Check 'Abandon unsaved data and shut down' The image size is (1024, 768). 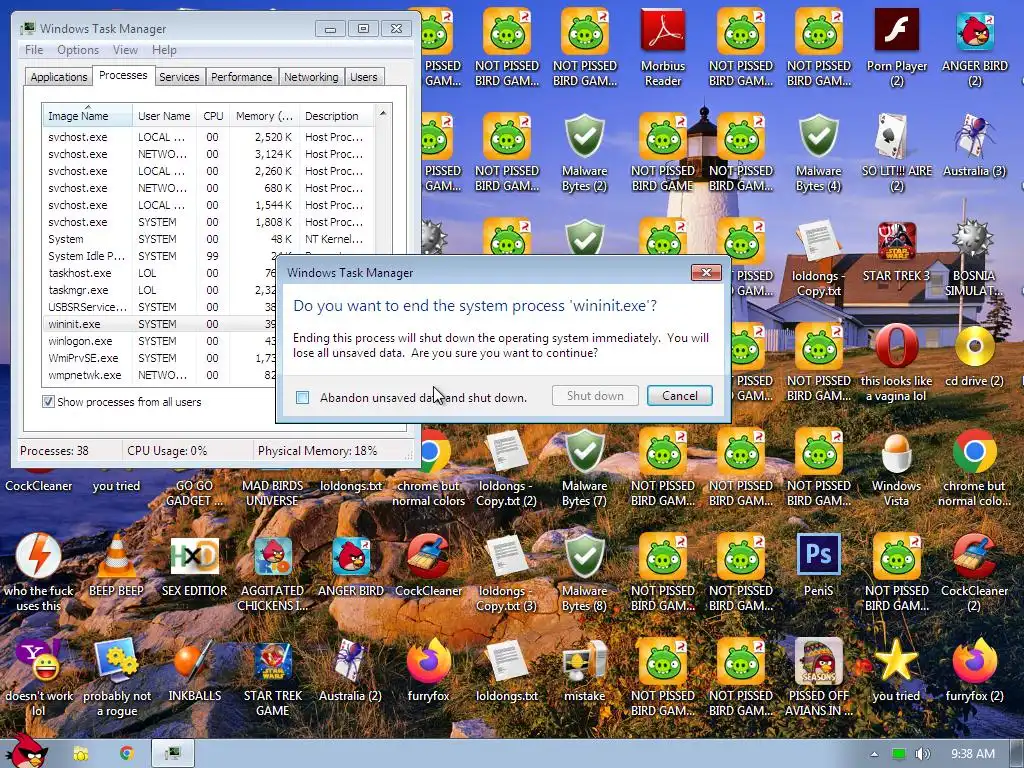coord(302,397)
